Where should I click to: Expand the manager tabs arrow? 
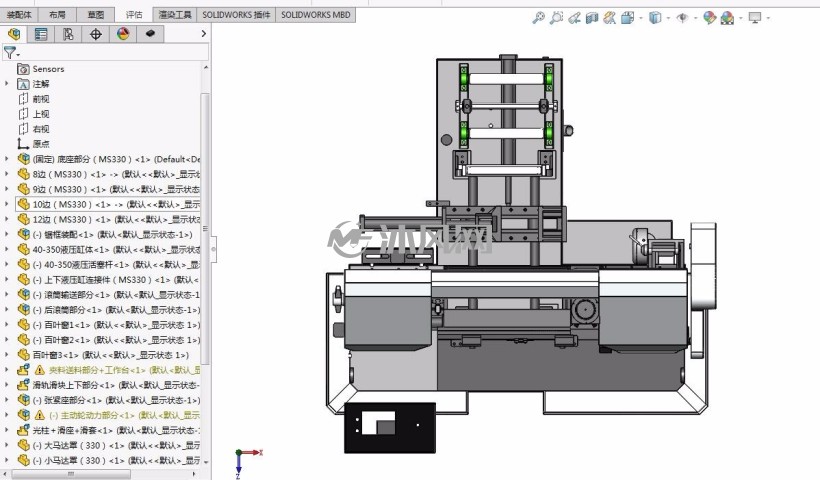[x=203, y=33]
